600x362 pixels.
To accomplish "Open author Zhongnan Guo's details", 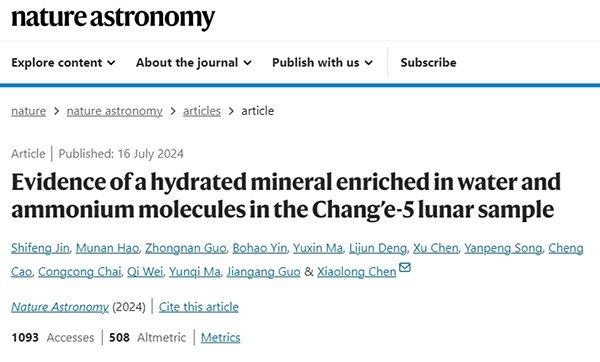I will tap(186, 248).
